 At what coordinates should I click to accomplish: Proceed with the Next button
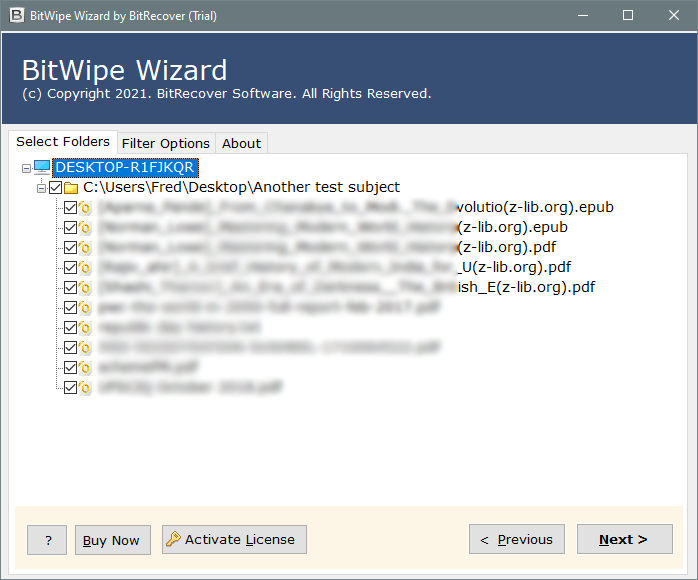[x=625, y=539]
